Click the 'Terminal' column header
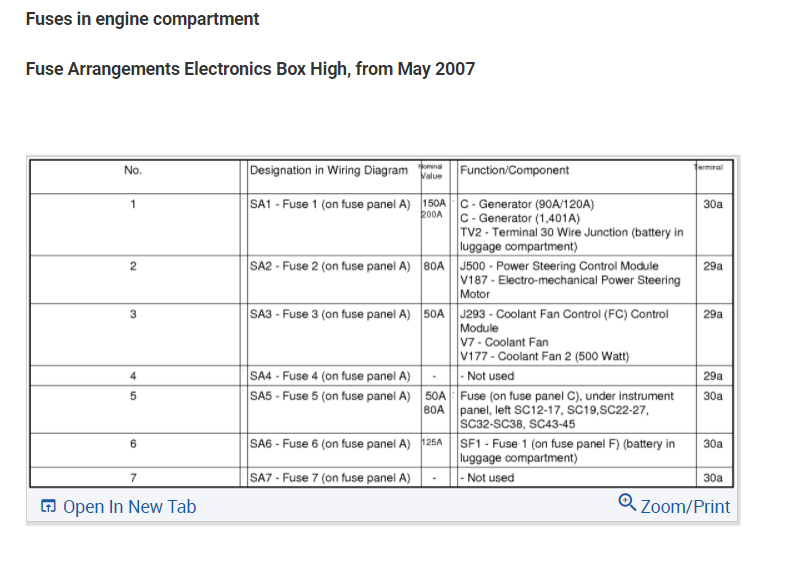791x576 pixels. coord(708,167)
